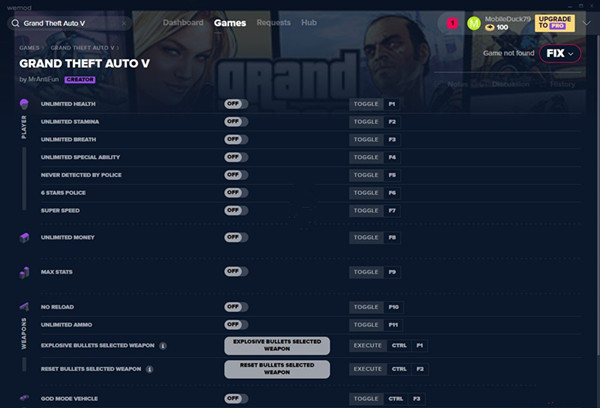Click the Game not found status
Image resolution: width=600 pixels, height=408 pixels.
click(x=509, y=53)
